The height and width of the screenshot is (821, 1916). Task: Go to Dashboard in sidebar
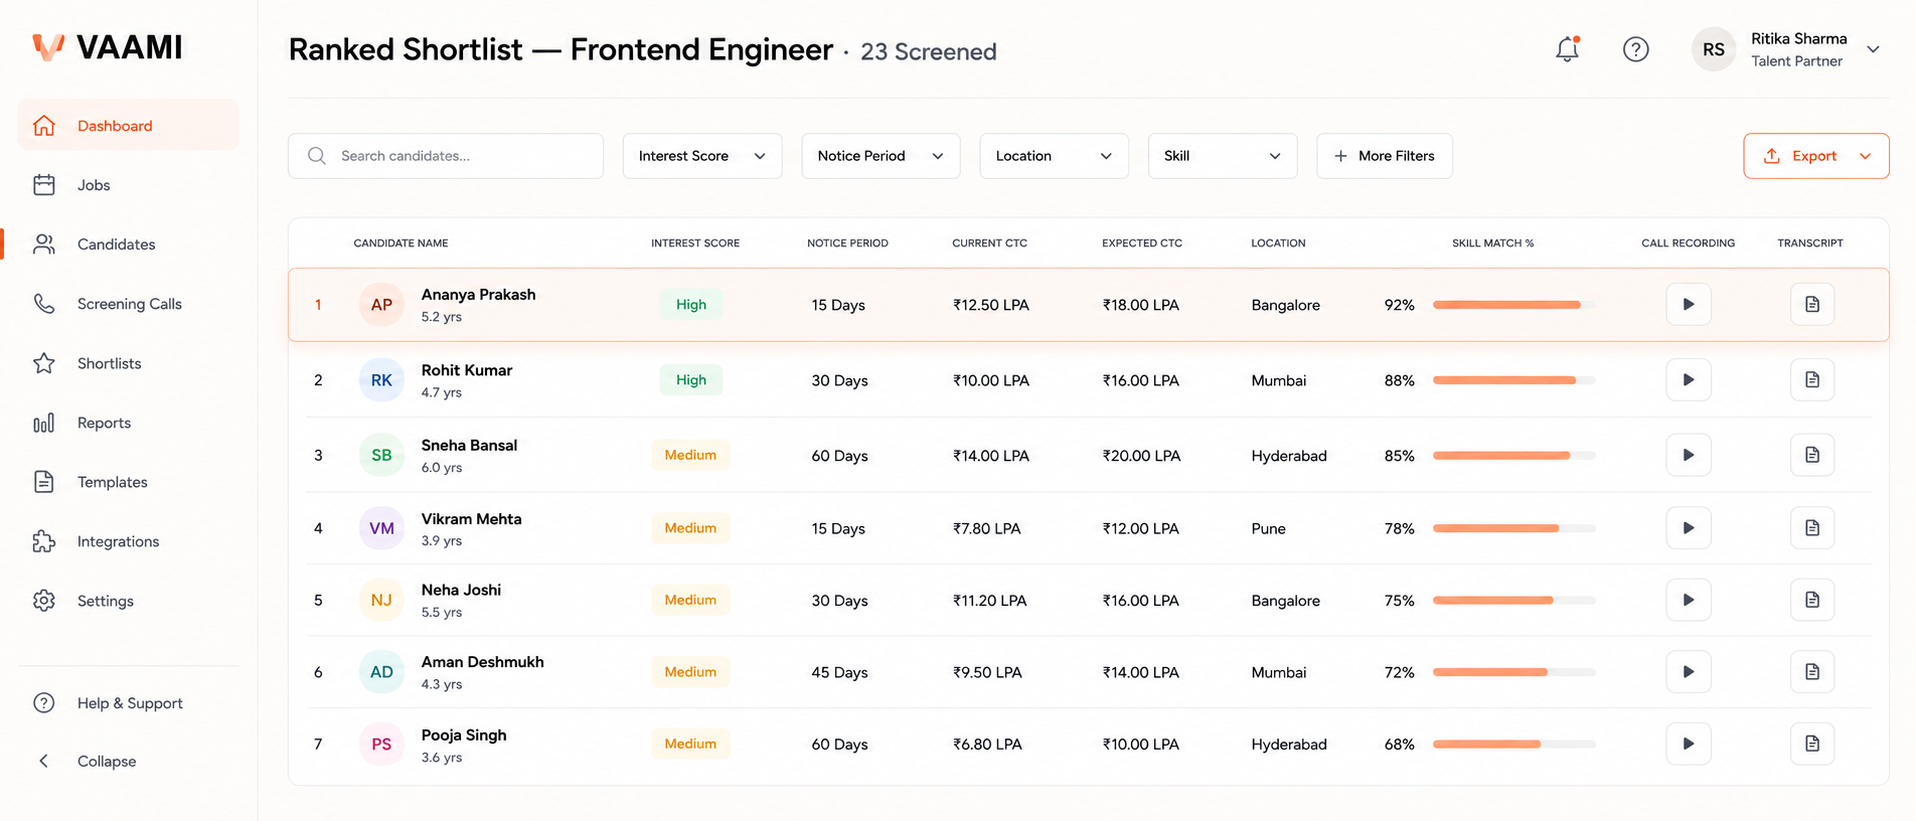(x=128, y=125)
